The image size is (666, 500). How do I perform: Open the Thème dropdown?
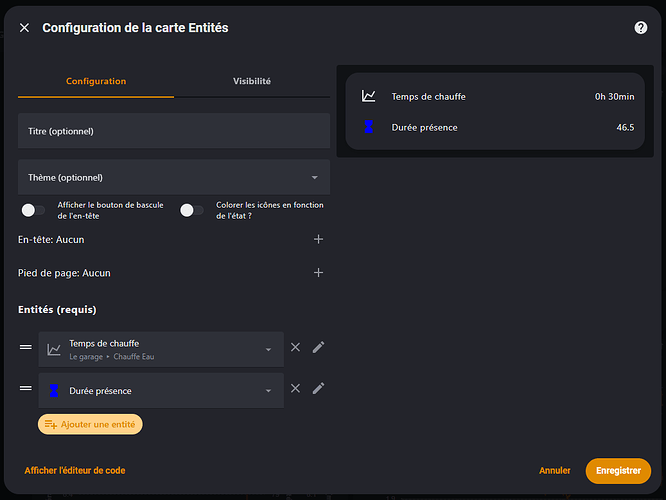(x=174, y=177)
